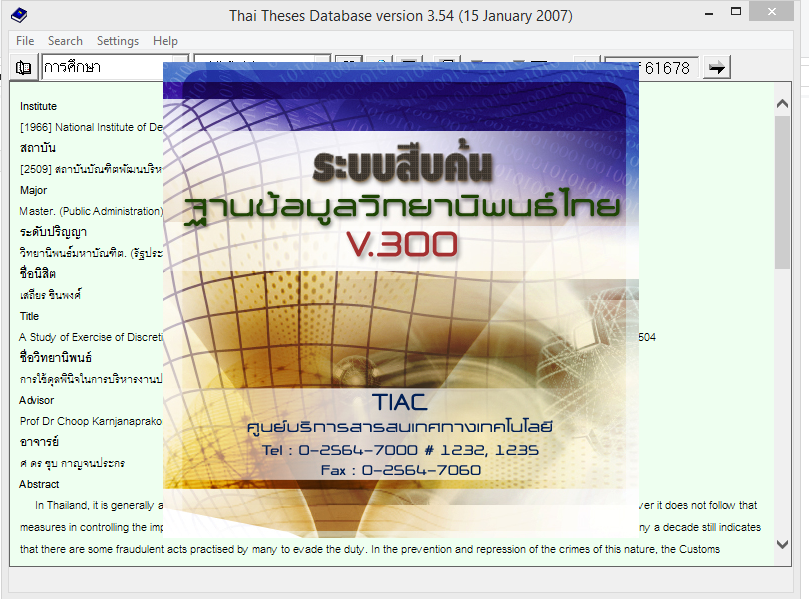Focus the search field containing การศึกษา
The image size is (809, 599).
[x=102, y=68]
